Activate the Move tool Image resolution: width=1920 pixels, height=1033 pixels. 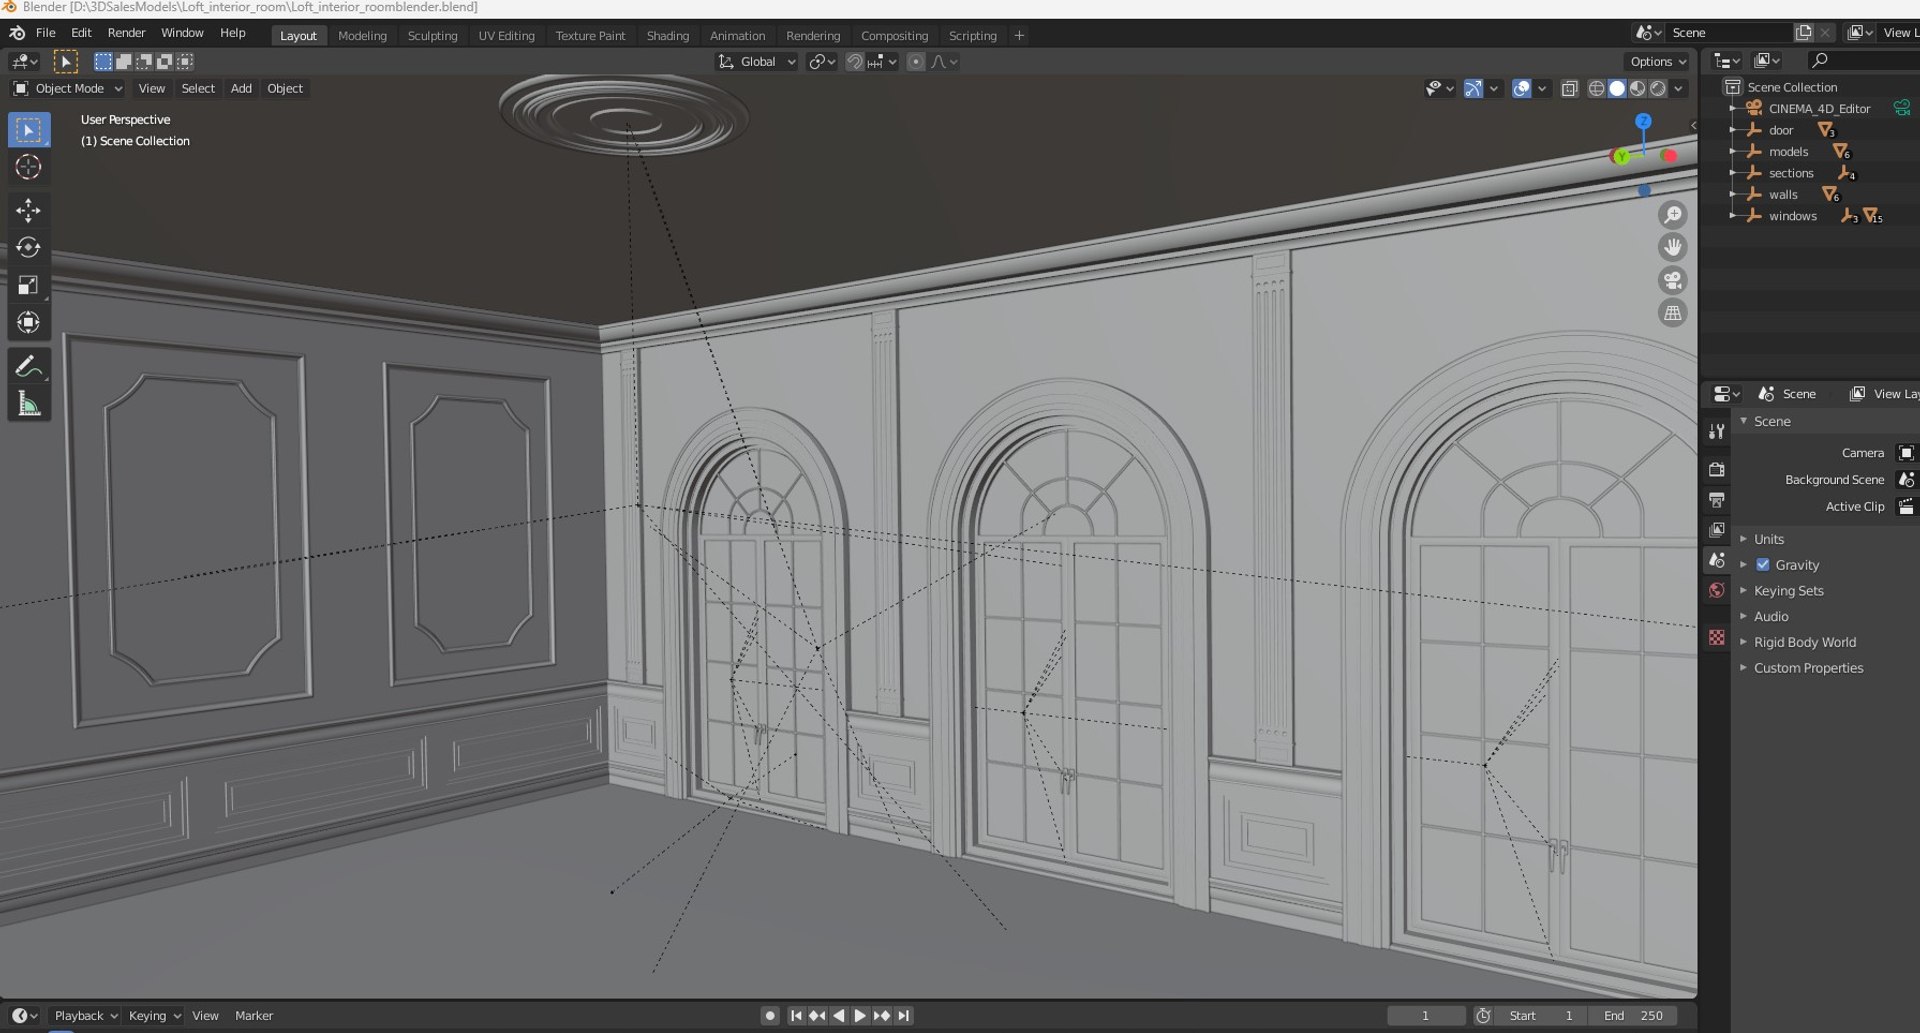point(28,209)
